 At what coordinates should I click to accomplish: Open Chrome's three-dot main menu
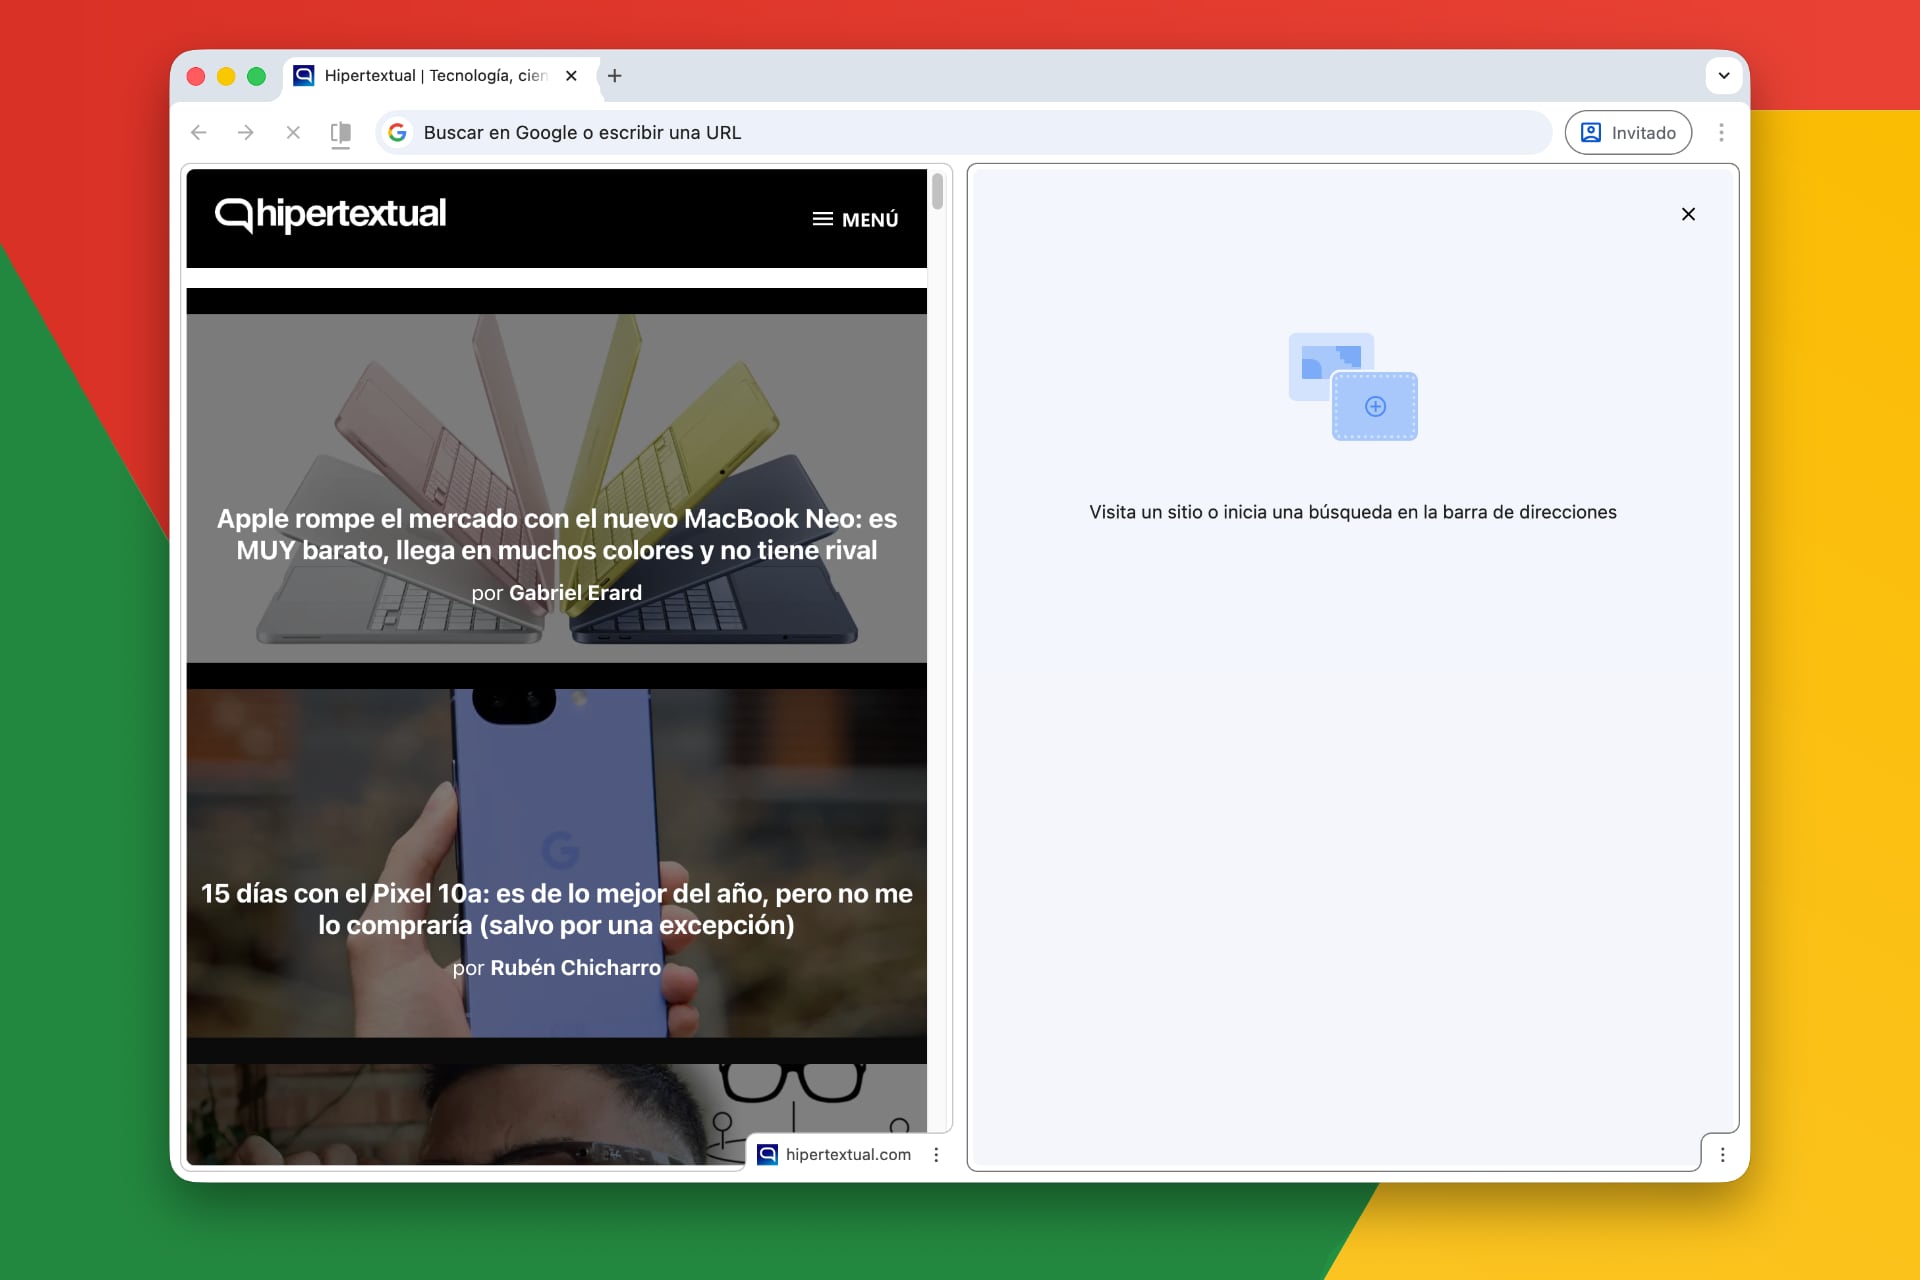(1721, 133)
